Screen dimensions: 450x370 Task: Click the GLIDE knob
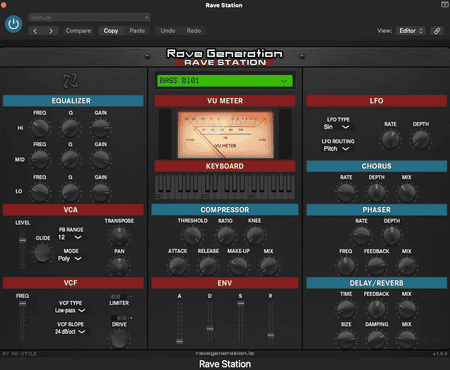43,253
